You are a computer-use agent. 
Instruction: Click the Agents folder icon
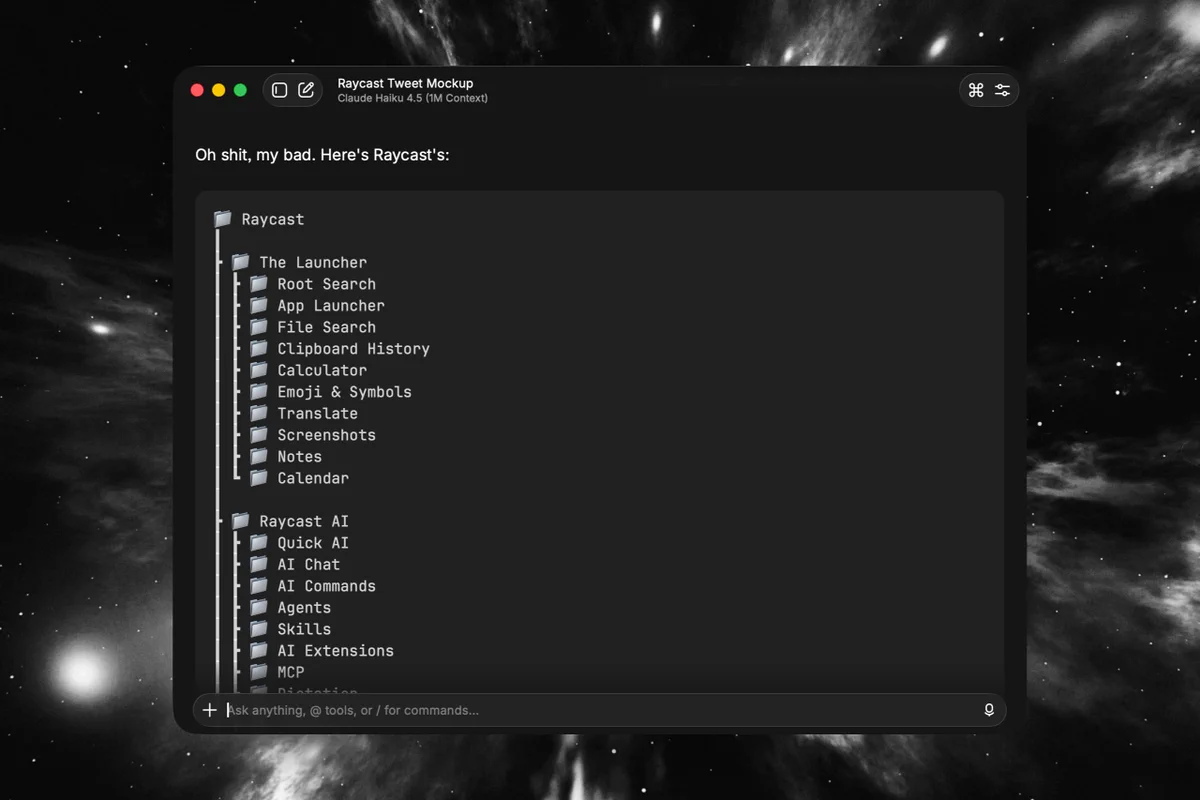(x=259, y=607)
